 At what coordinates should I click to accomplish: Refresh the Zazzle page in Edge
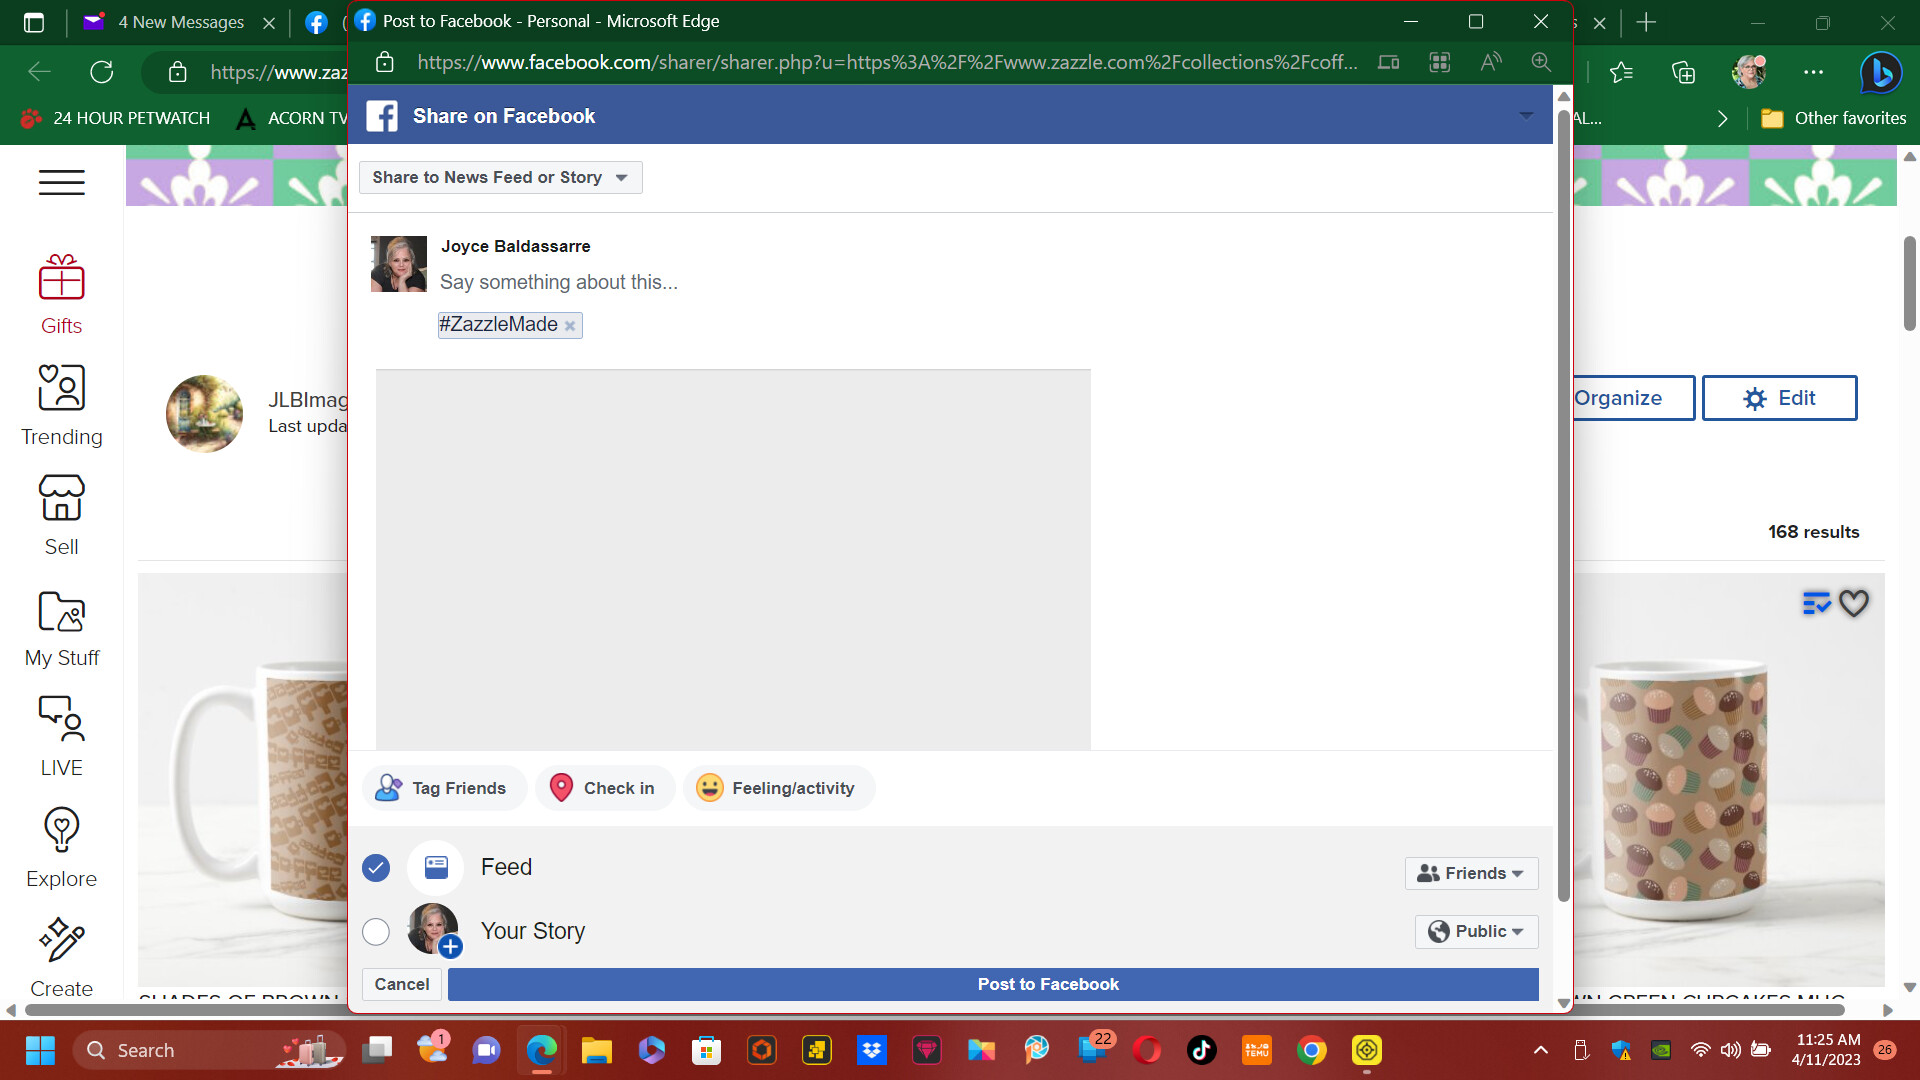(x=102, y=72)
